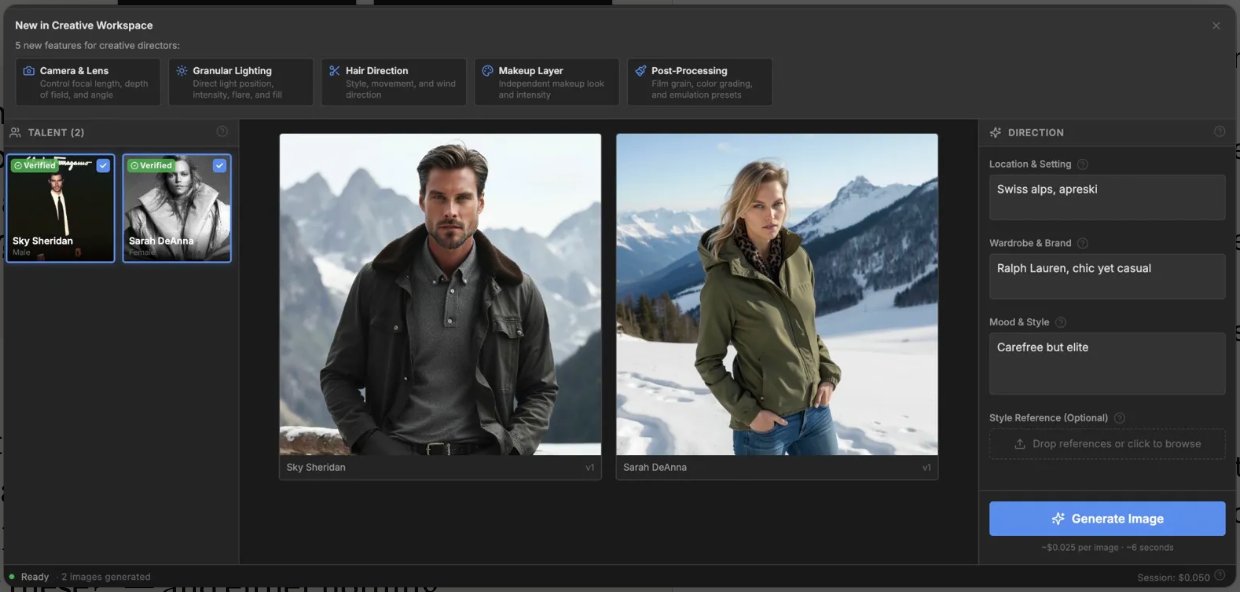Click the Sarah DeAnna caption below the image

(x=655, y=468)
